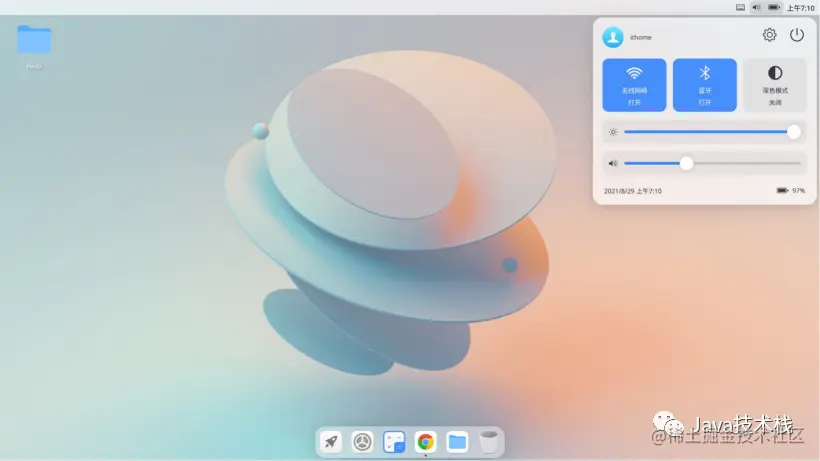The image size is (820, 461).
Task: Click the battery icon in top bar
Action: pos(774,7)
